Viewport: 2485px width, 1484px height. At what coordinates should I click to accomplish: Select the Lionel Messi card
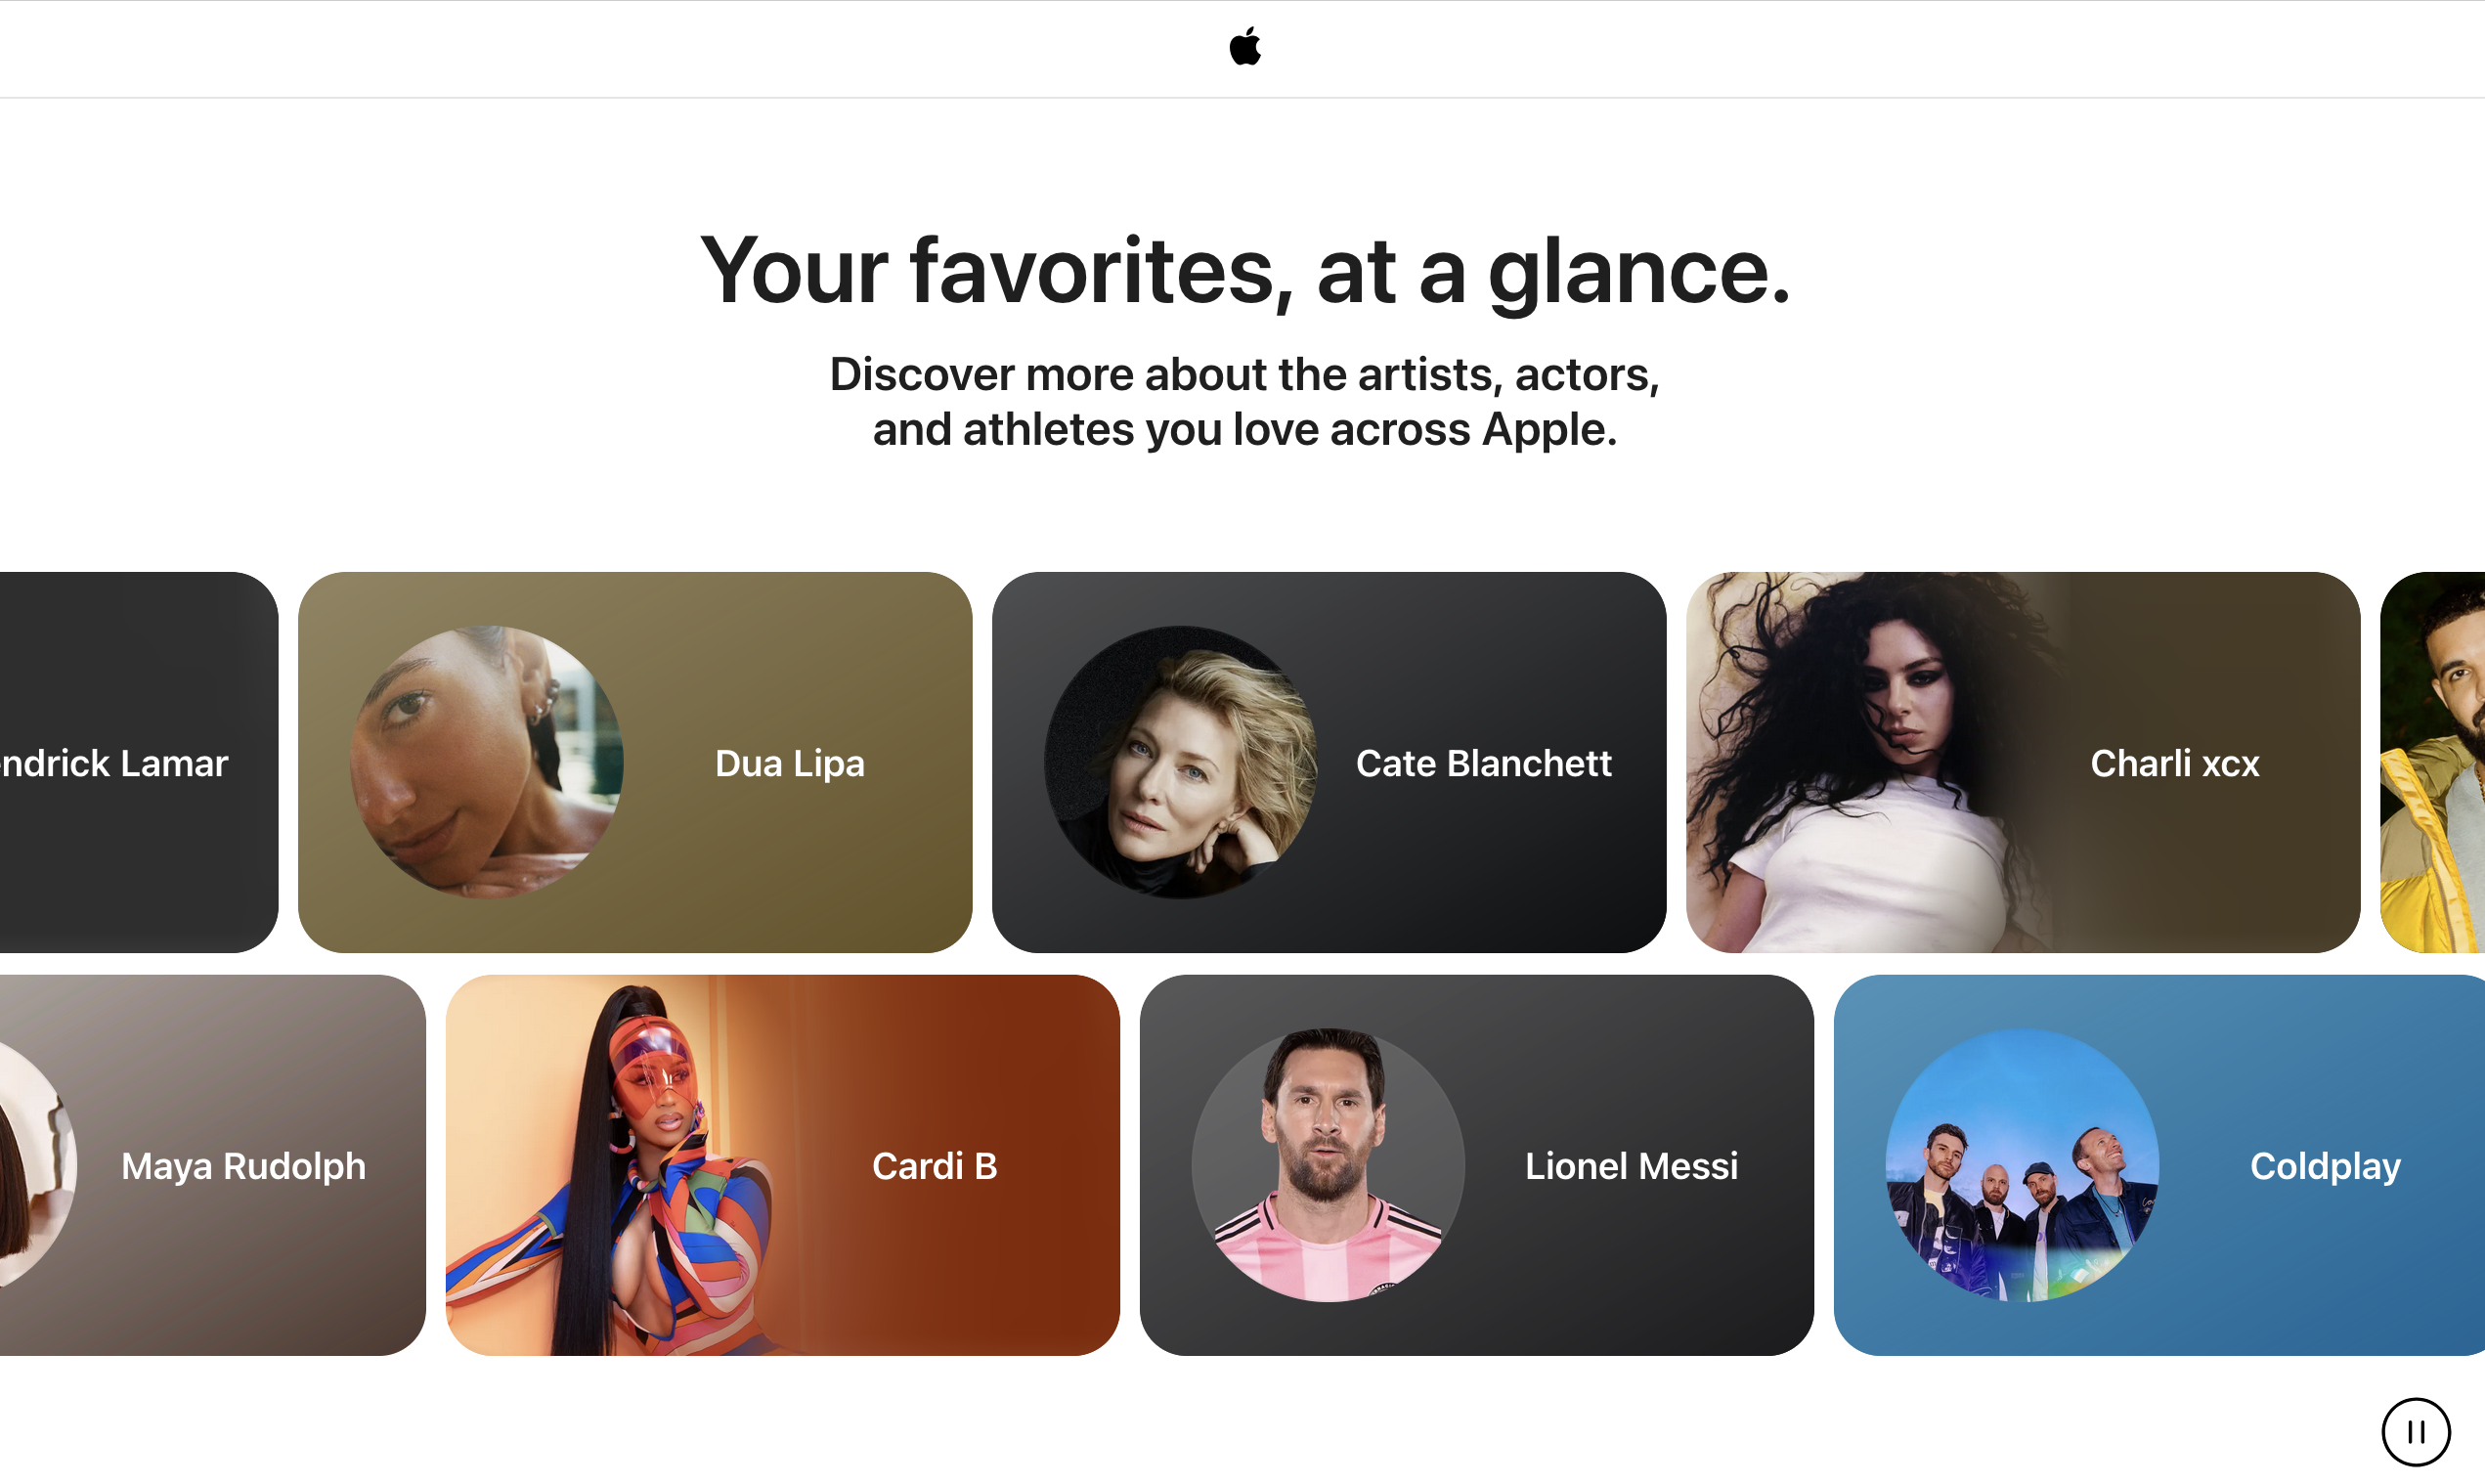point(1476,1165)
